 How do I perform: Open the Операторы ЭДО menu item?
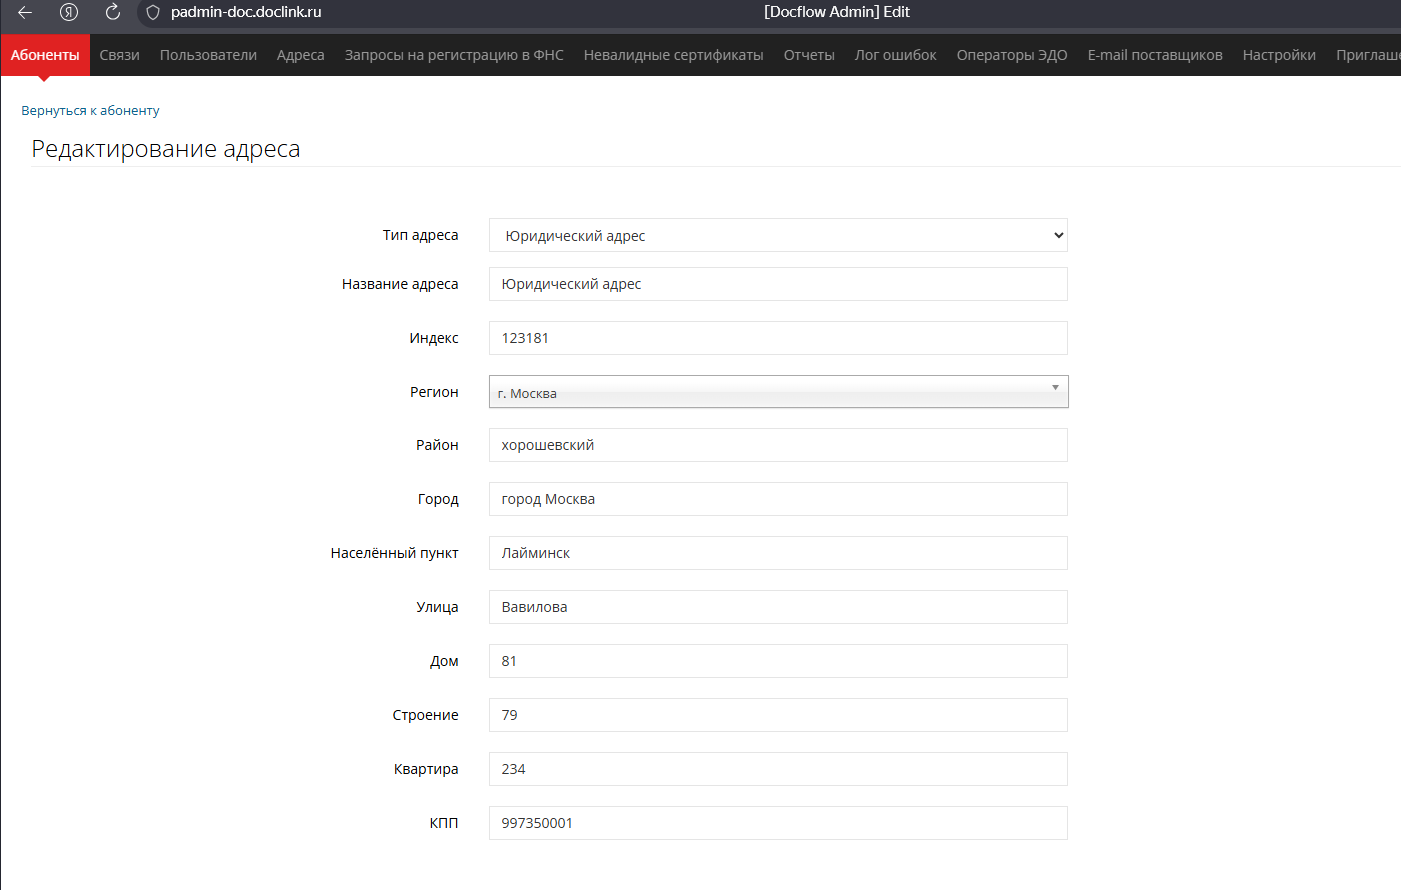point(1011,55)
